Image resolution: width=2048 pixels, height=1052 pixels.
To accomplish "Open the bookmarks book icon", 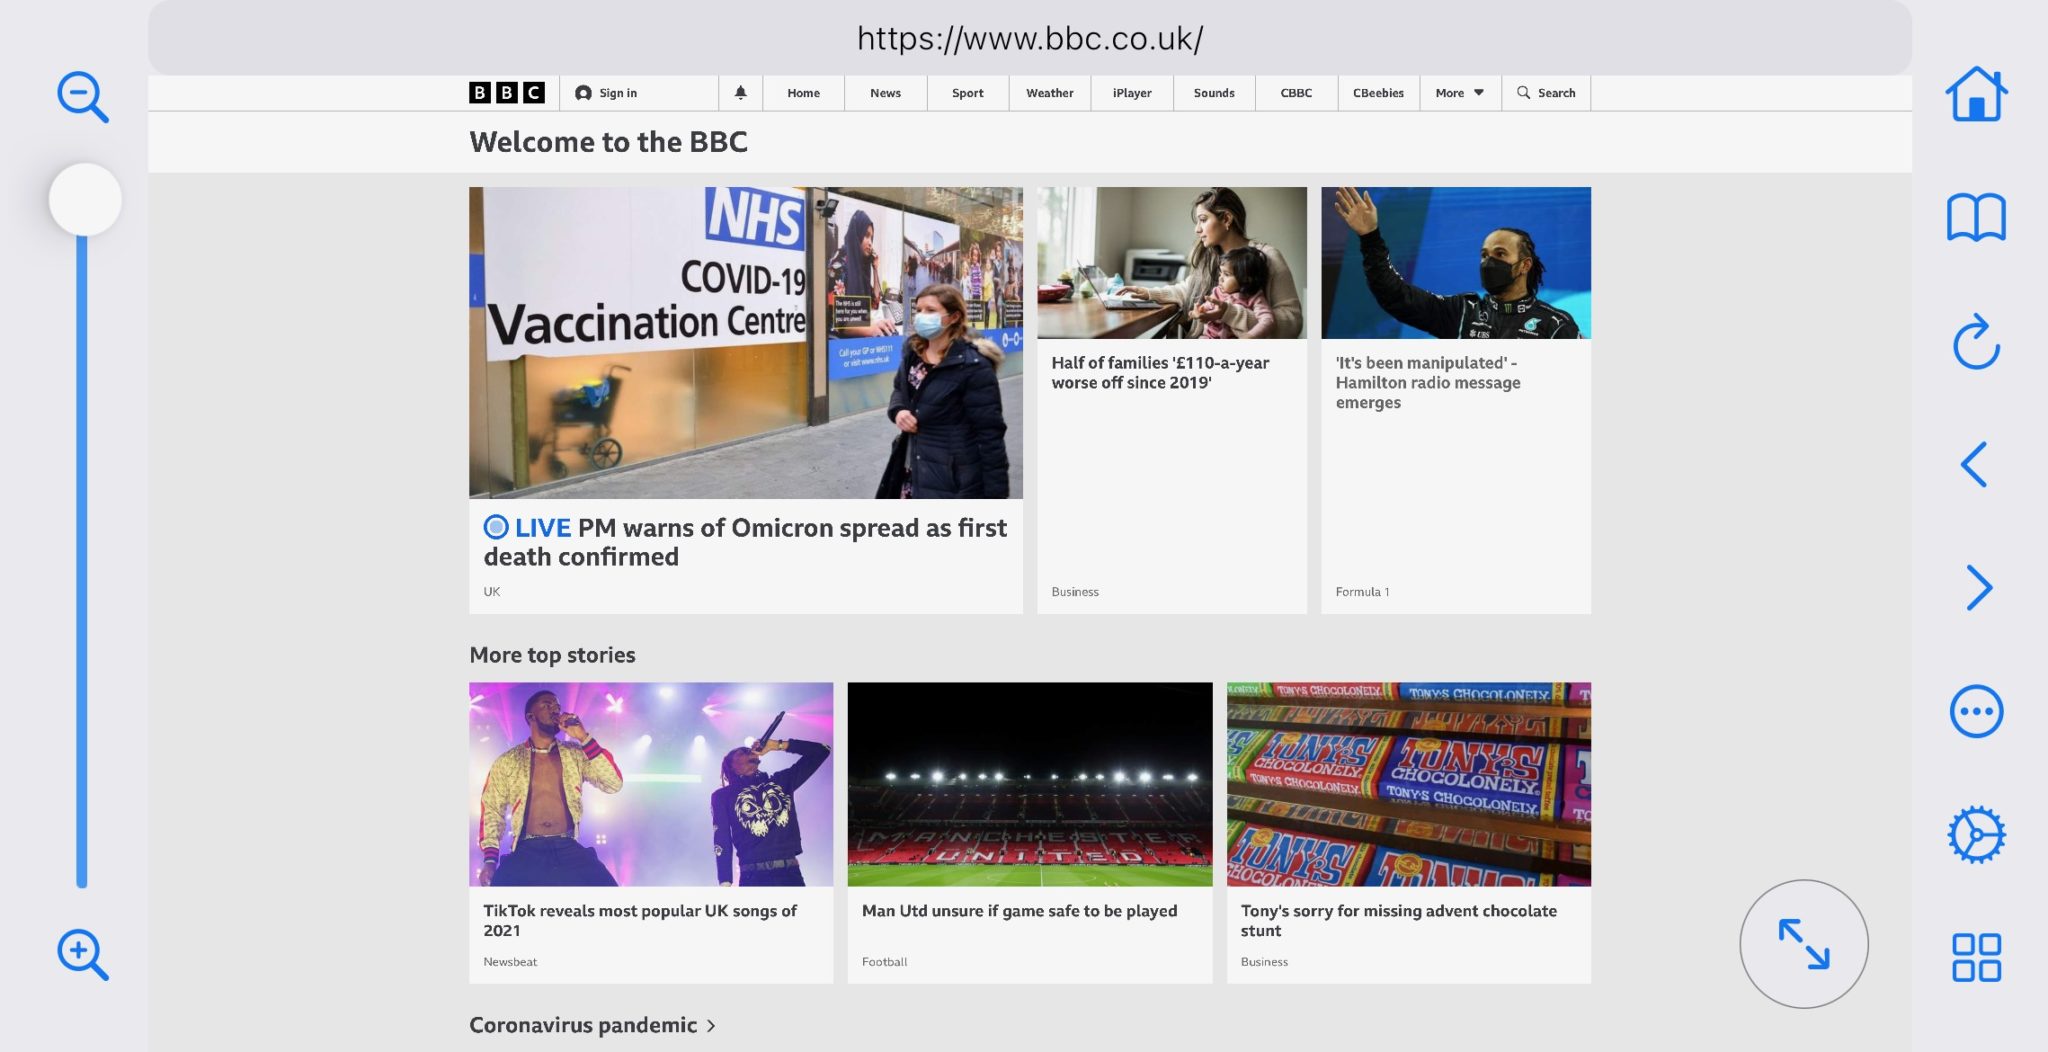I will 1976,218.
